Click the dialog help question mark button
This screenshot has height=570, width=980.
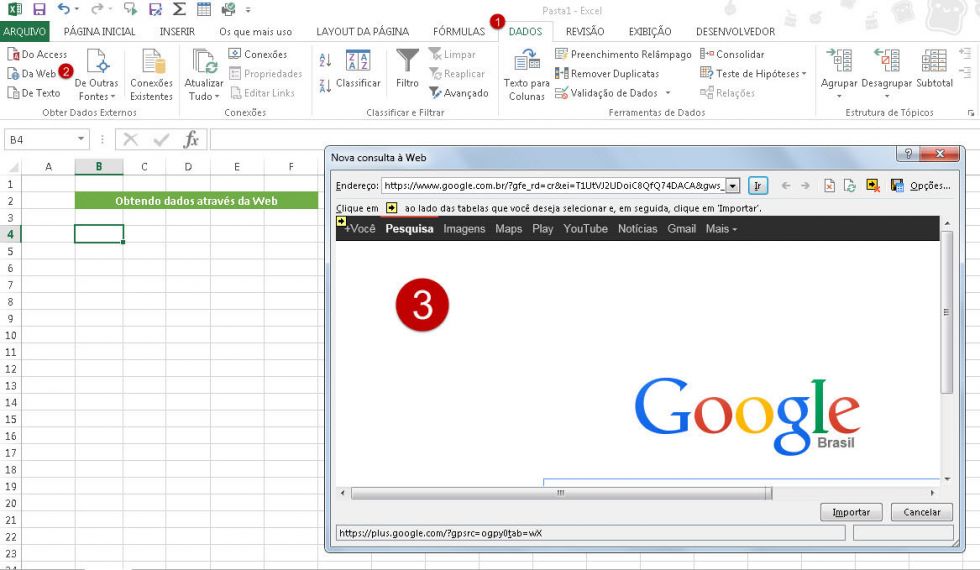coord(908,154)
